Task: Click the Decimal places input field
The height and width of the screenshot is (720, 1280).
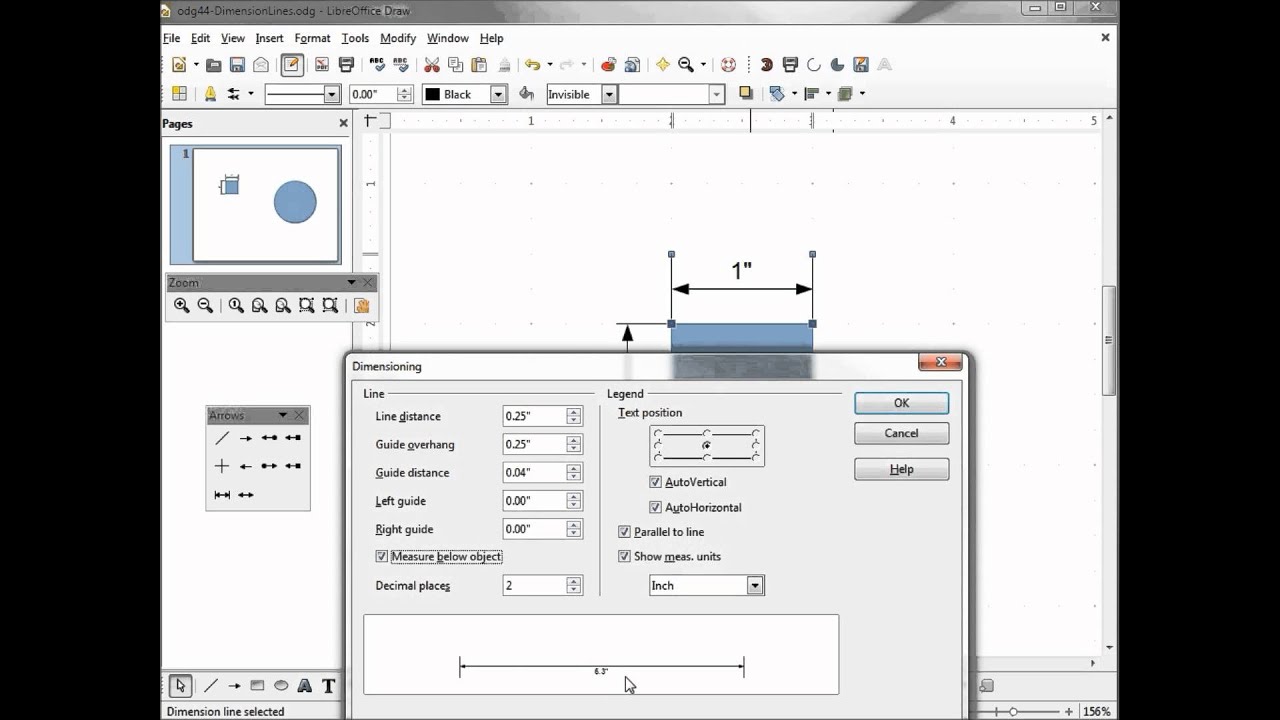Action: (x=534, y=585)
